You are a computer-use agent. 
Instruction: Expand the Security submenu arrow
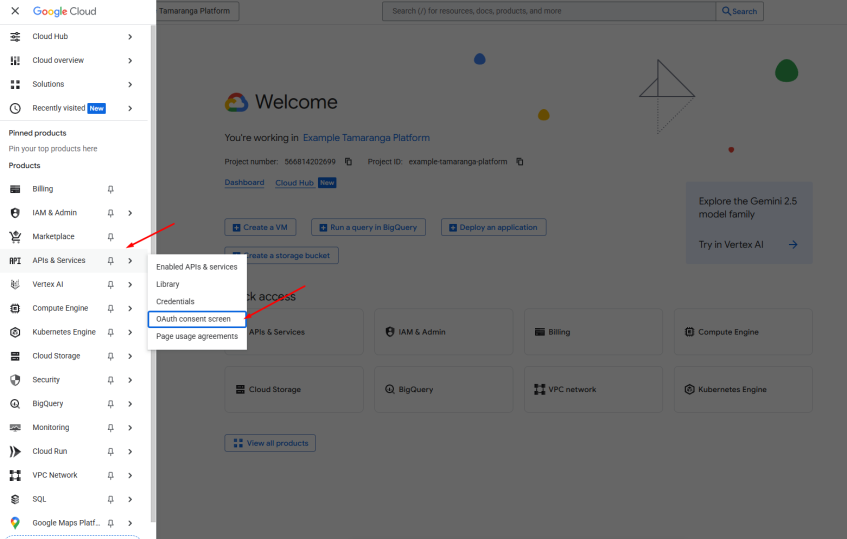[x=130, y=380]
